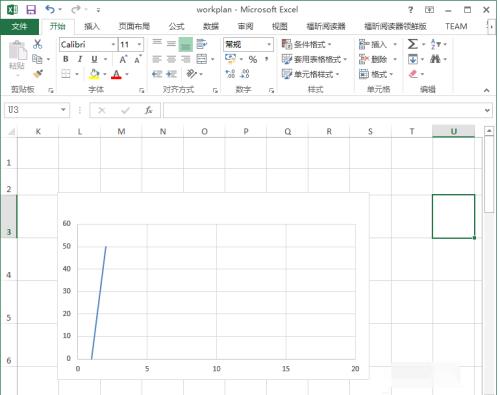
Task: Open 单元格样式 cell styles menu
Action: point(310,74)
